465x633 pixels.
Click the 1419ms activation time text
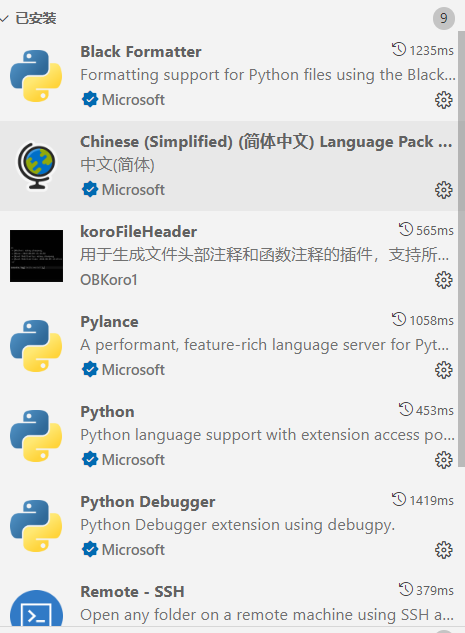(x=431, y=501)
